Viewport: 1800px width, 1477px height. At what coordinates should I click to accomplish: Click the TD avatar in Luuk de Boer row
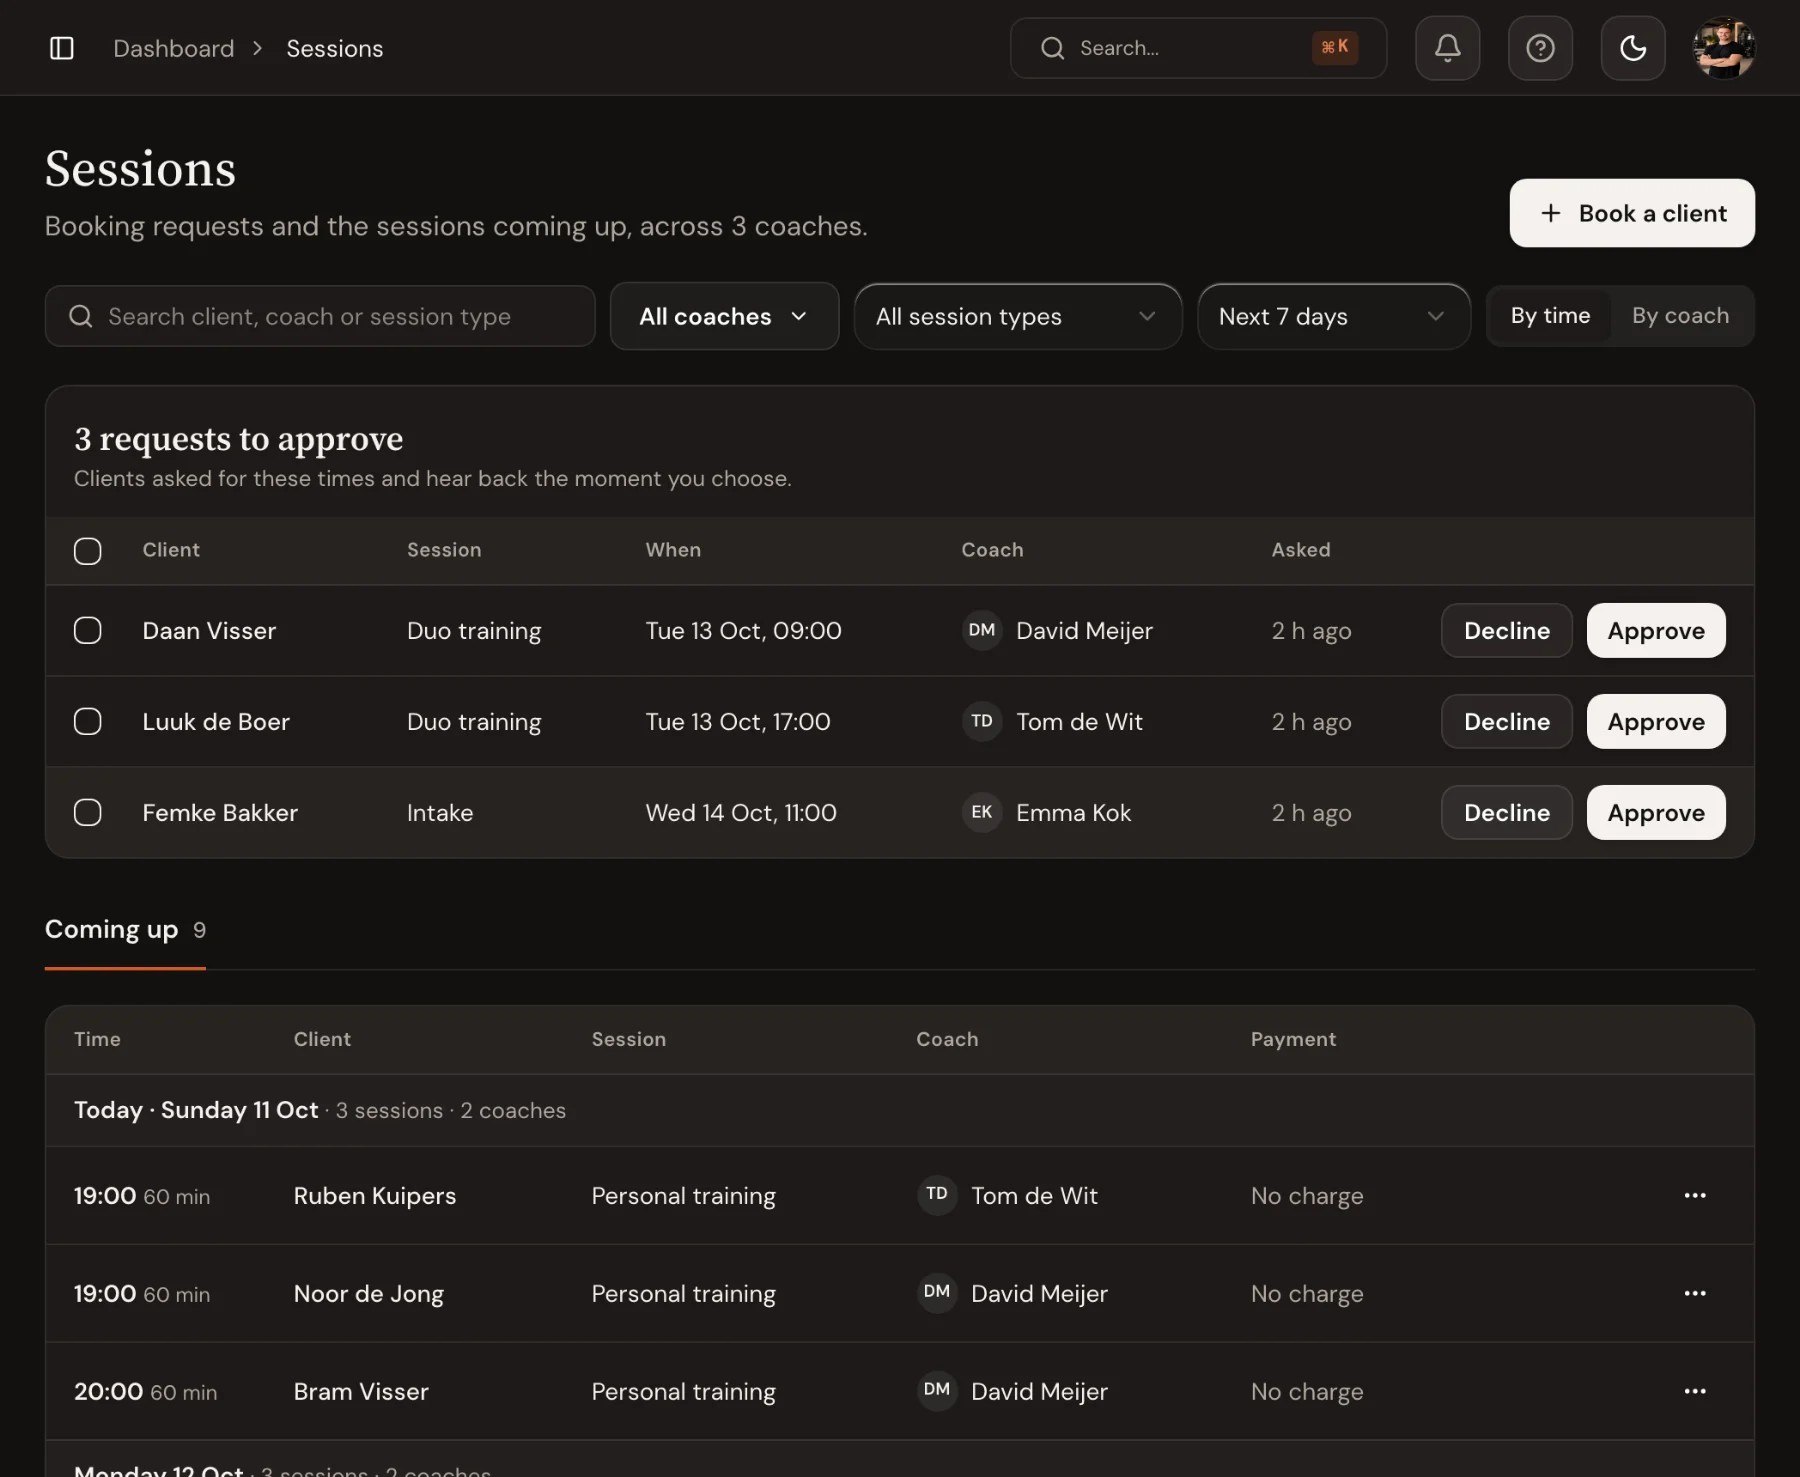tap(981, 721)
